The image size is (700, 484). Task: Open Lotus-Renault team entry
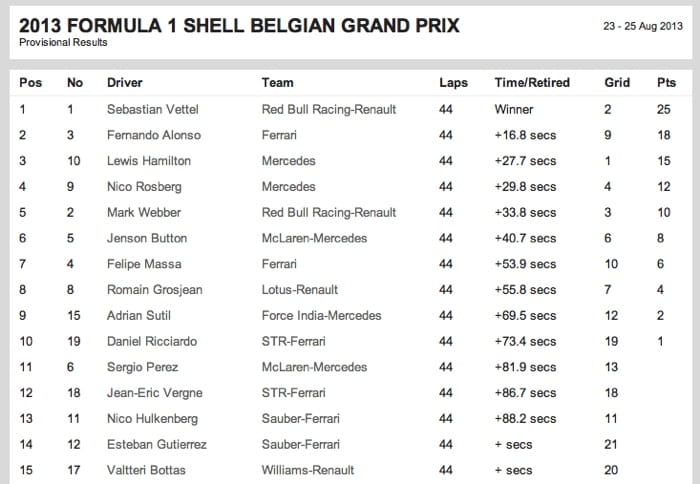(x=300, y=290)
